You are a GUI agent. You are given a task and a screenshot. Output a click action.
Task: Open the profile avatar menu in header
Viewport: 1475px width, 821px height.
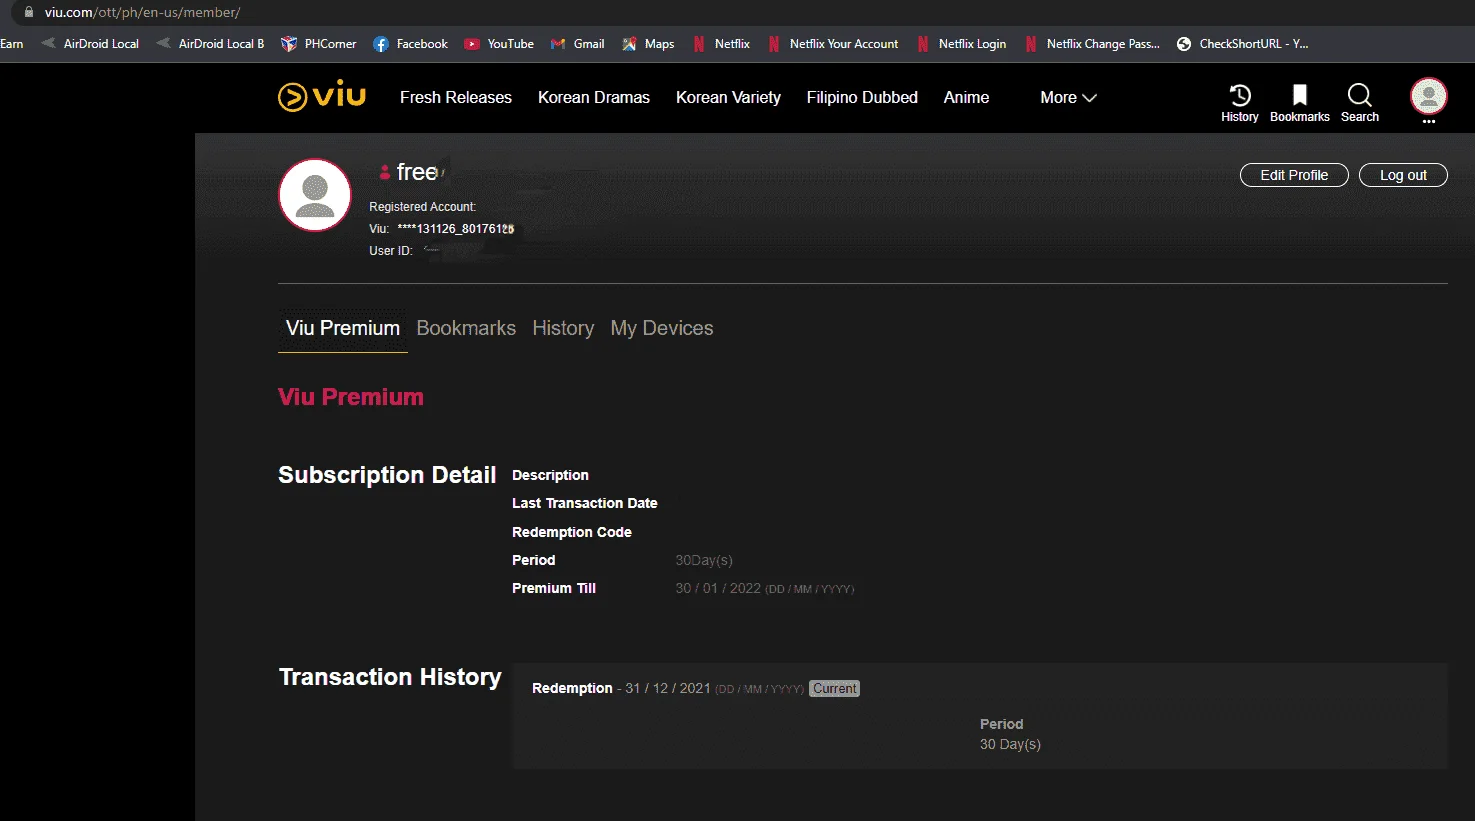point(1428,97)
